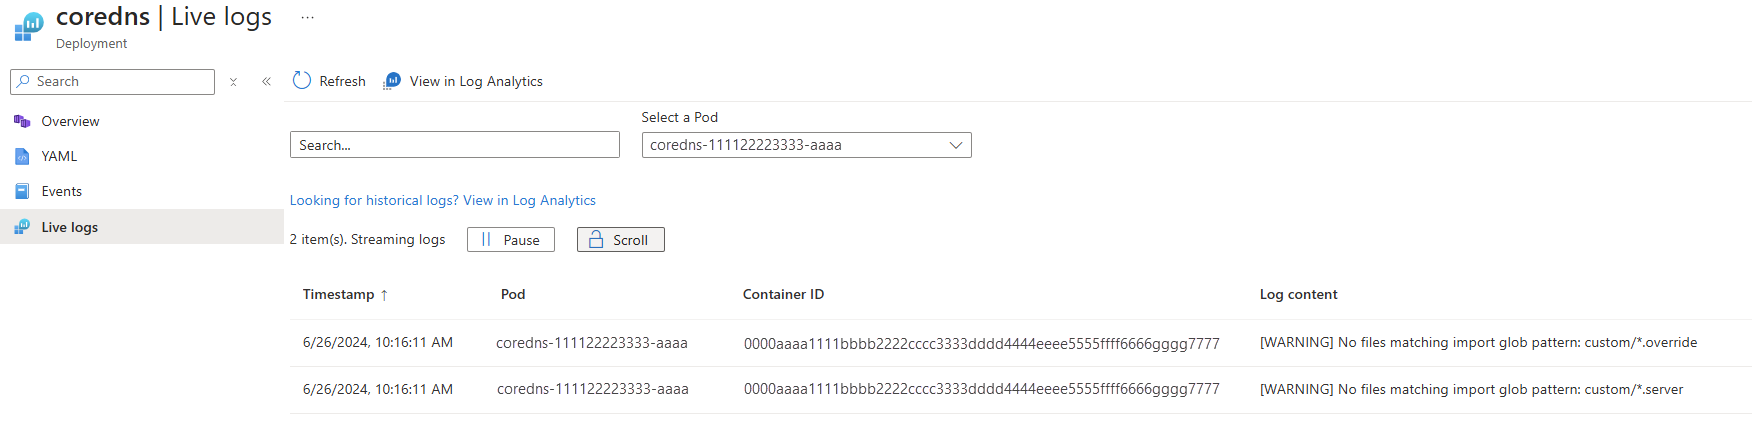The image size is (1752, 432).
Task: Click View in Log Analytics button
Action: 463,81
